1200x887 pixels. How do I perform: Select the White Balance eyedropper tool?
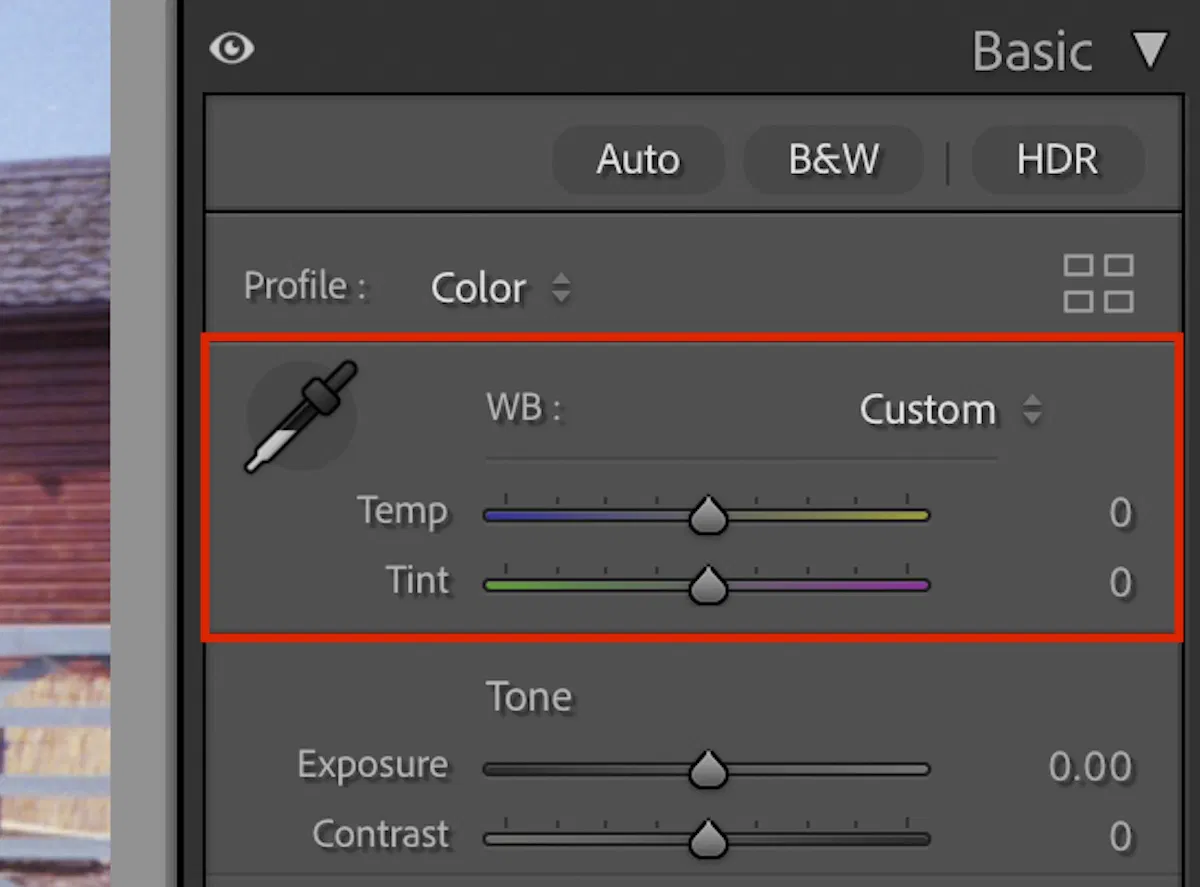(x=300, y=417)
